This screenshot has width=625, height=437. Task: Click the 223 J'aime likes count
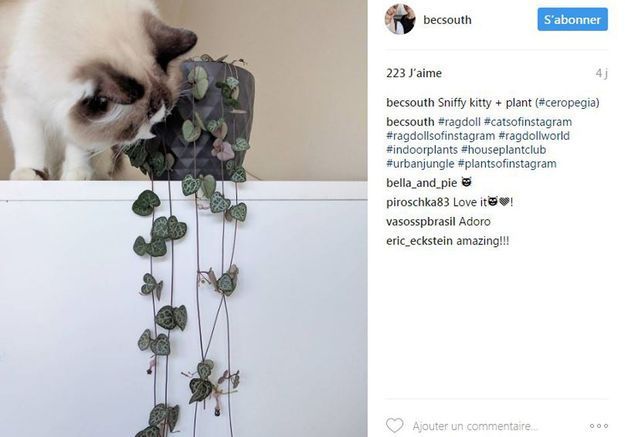point(414,73)
